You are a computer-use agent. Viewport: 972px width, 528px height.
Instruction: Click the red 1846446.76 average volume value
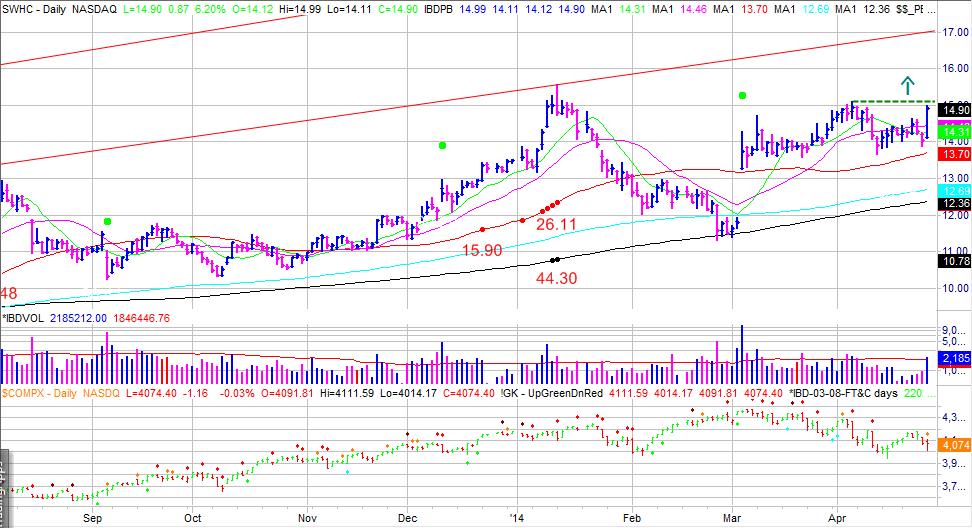click(x=141, y=319)
